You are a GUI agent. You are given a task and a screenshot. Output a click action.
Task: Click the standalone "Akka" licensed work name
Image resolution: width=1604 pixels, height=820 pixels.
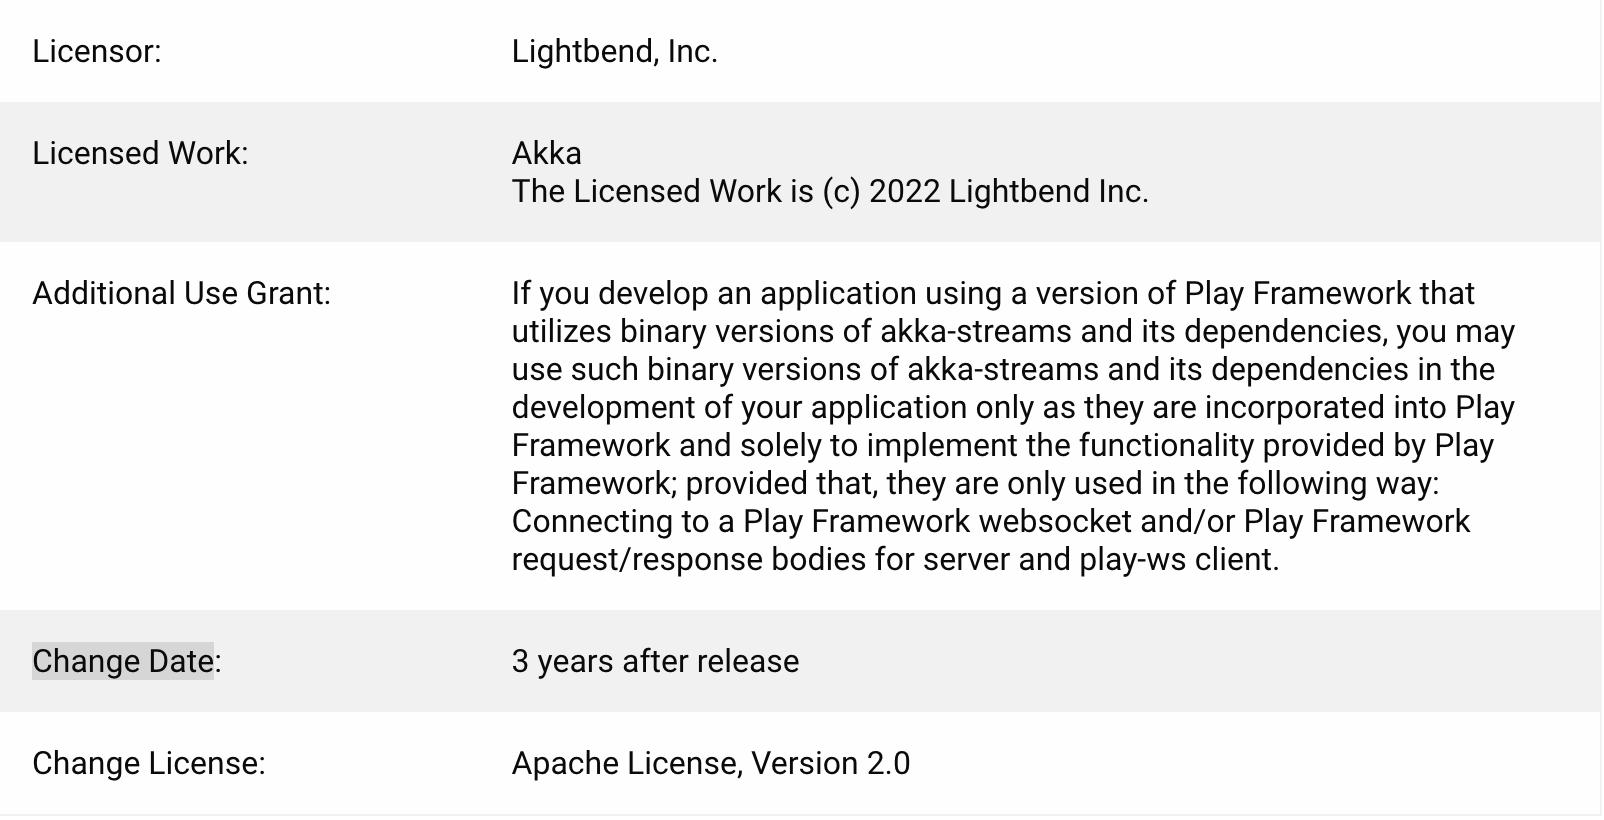546,153
